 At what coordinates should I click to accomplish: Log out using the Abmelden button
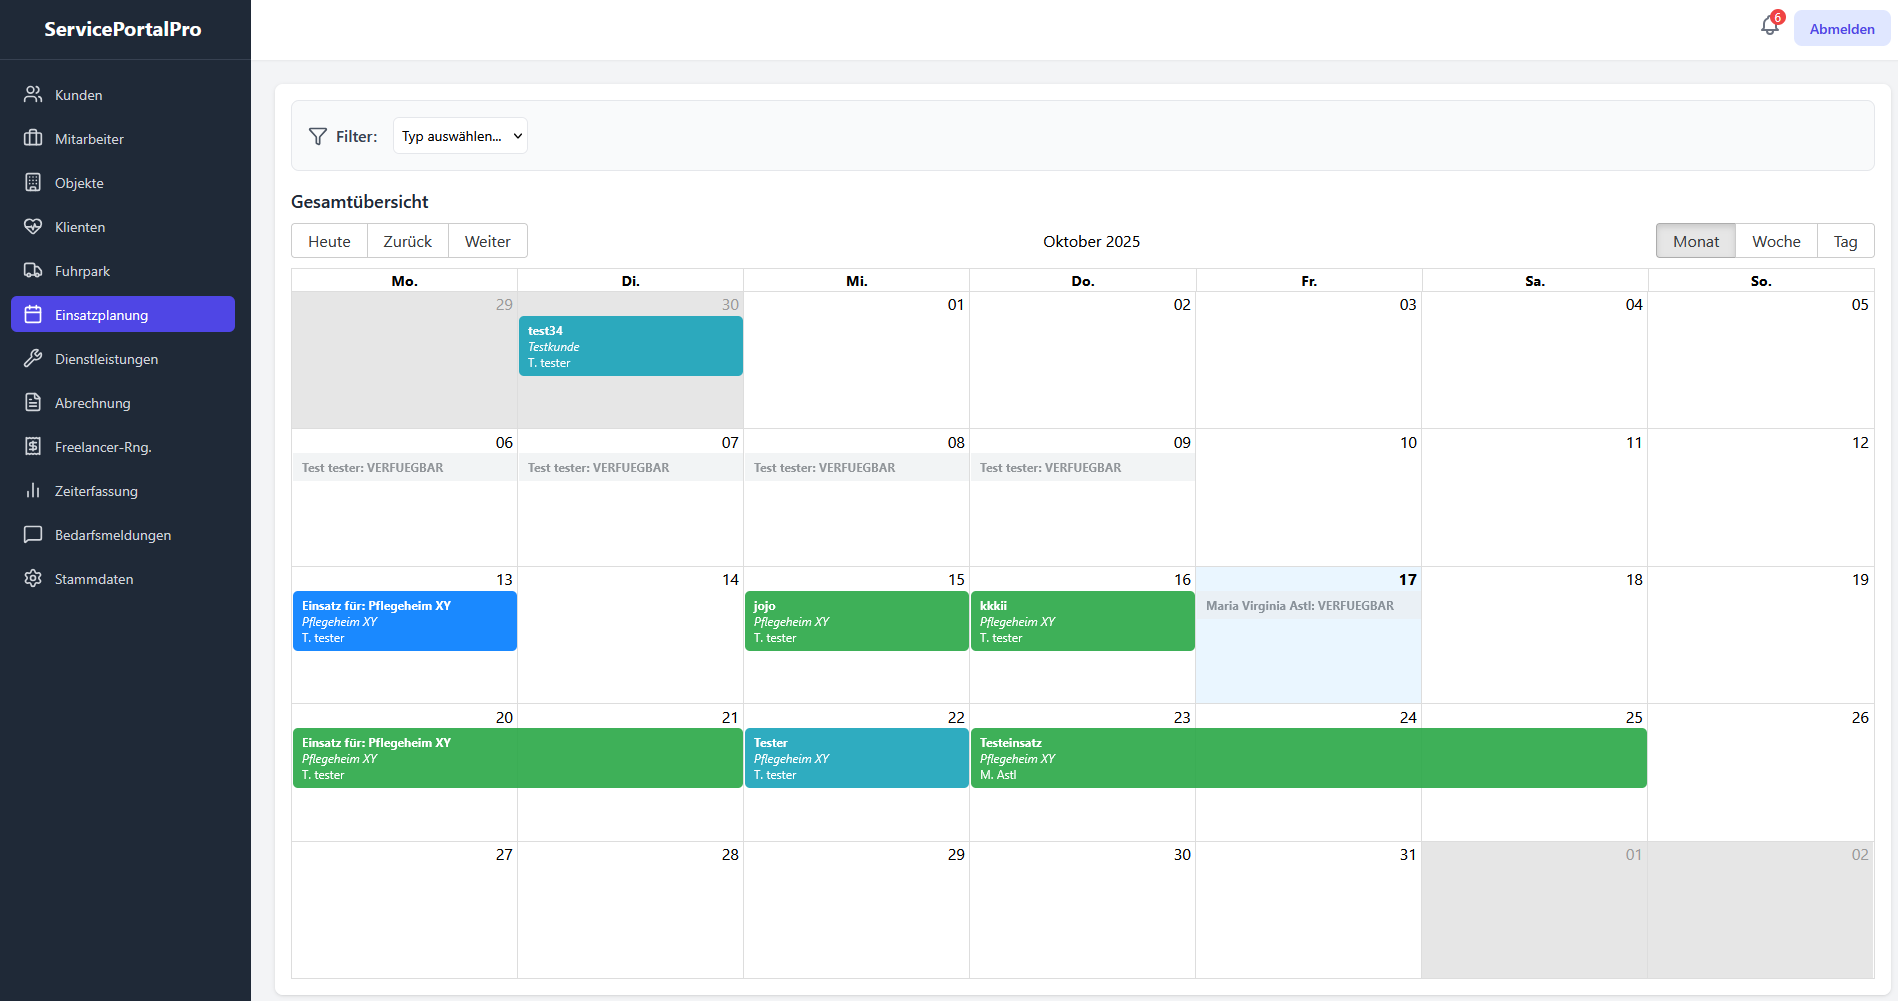click(1841, 27)
